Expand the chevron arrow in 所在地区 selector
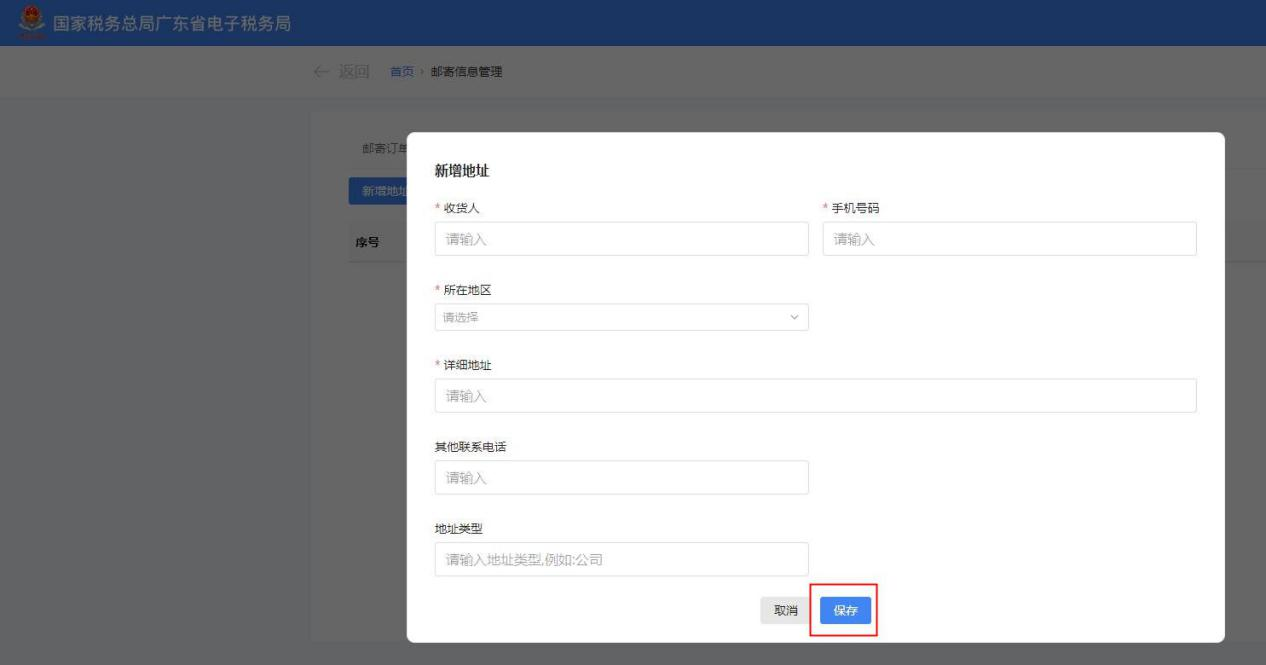This screenshot has height=665, width=1266. (x=795, y=318)
